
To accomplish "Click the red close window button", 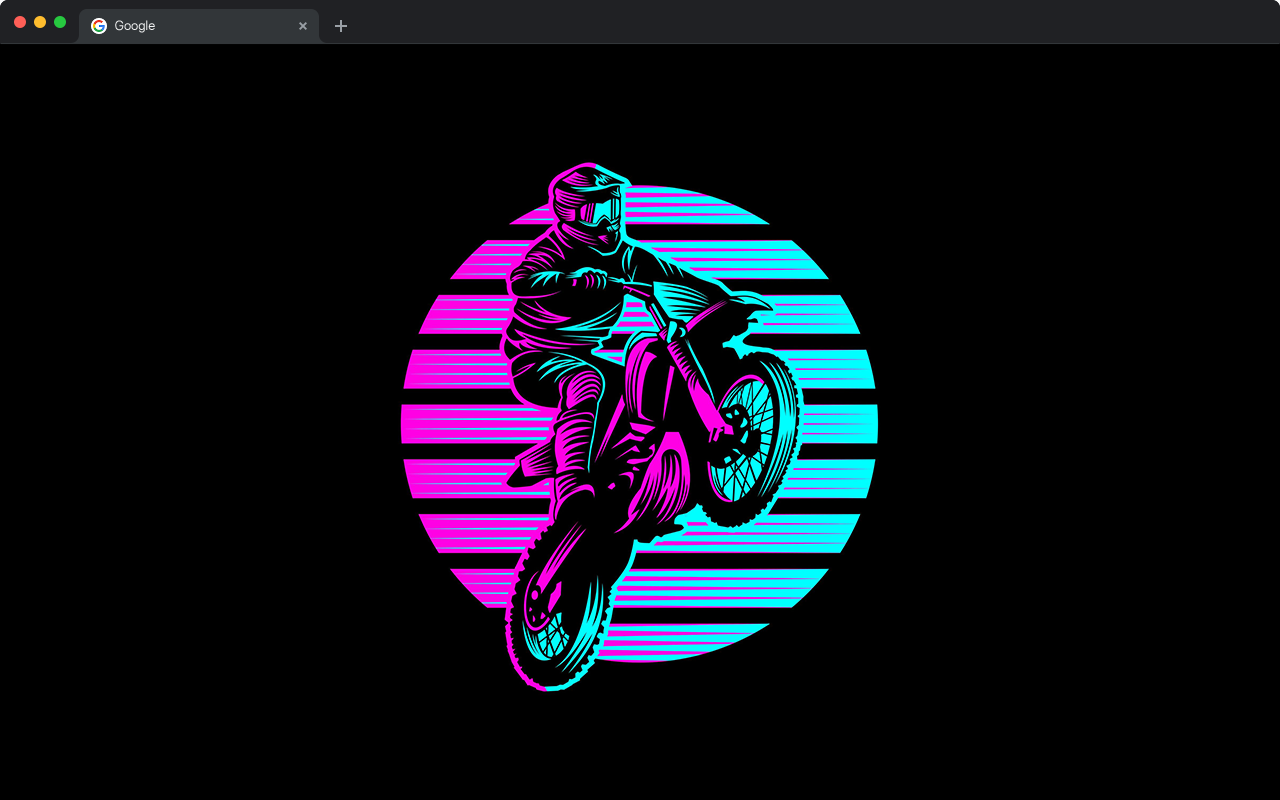I will point(20,22).
